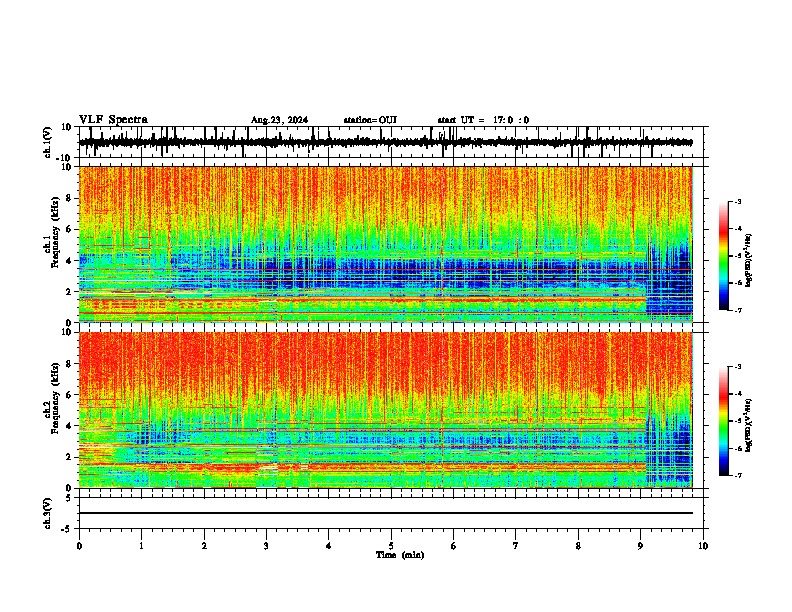Click the "station=OUI" label
This screenshot has width=792, height=612.
coord(370,120)
